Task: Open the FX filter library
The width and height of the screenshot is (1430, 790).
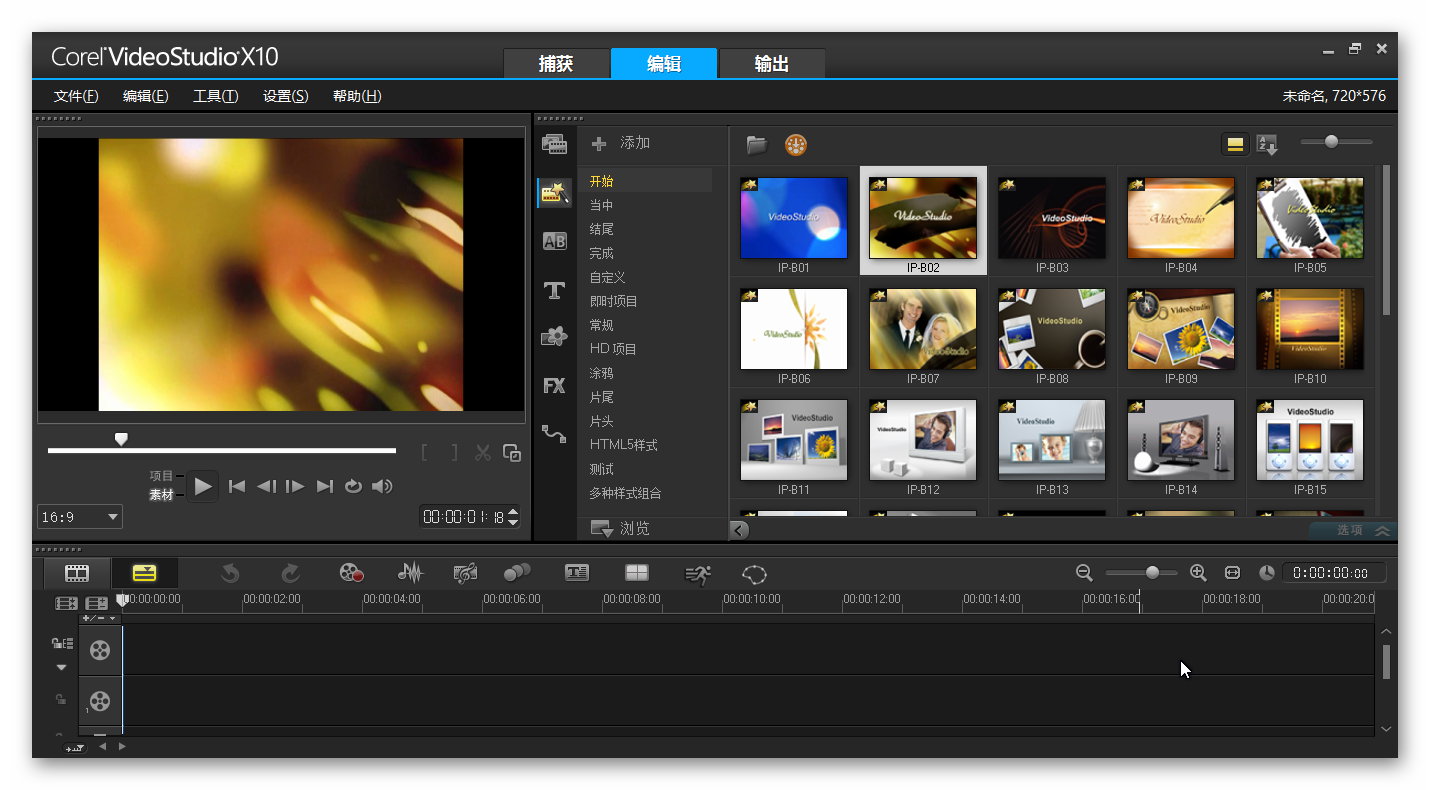Action: (554, 385)
